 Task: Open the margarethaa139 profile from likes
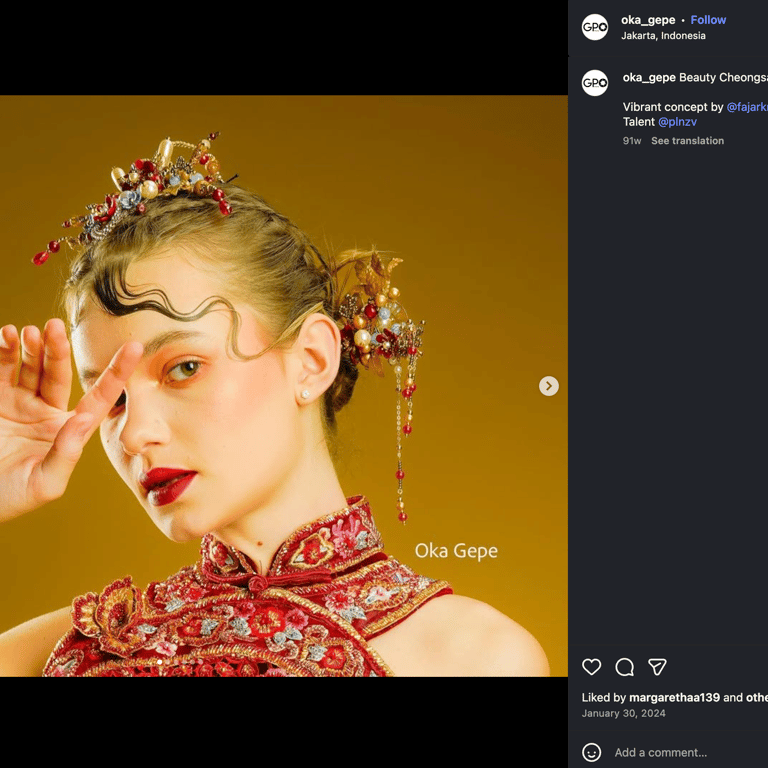coord(674,697)
